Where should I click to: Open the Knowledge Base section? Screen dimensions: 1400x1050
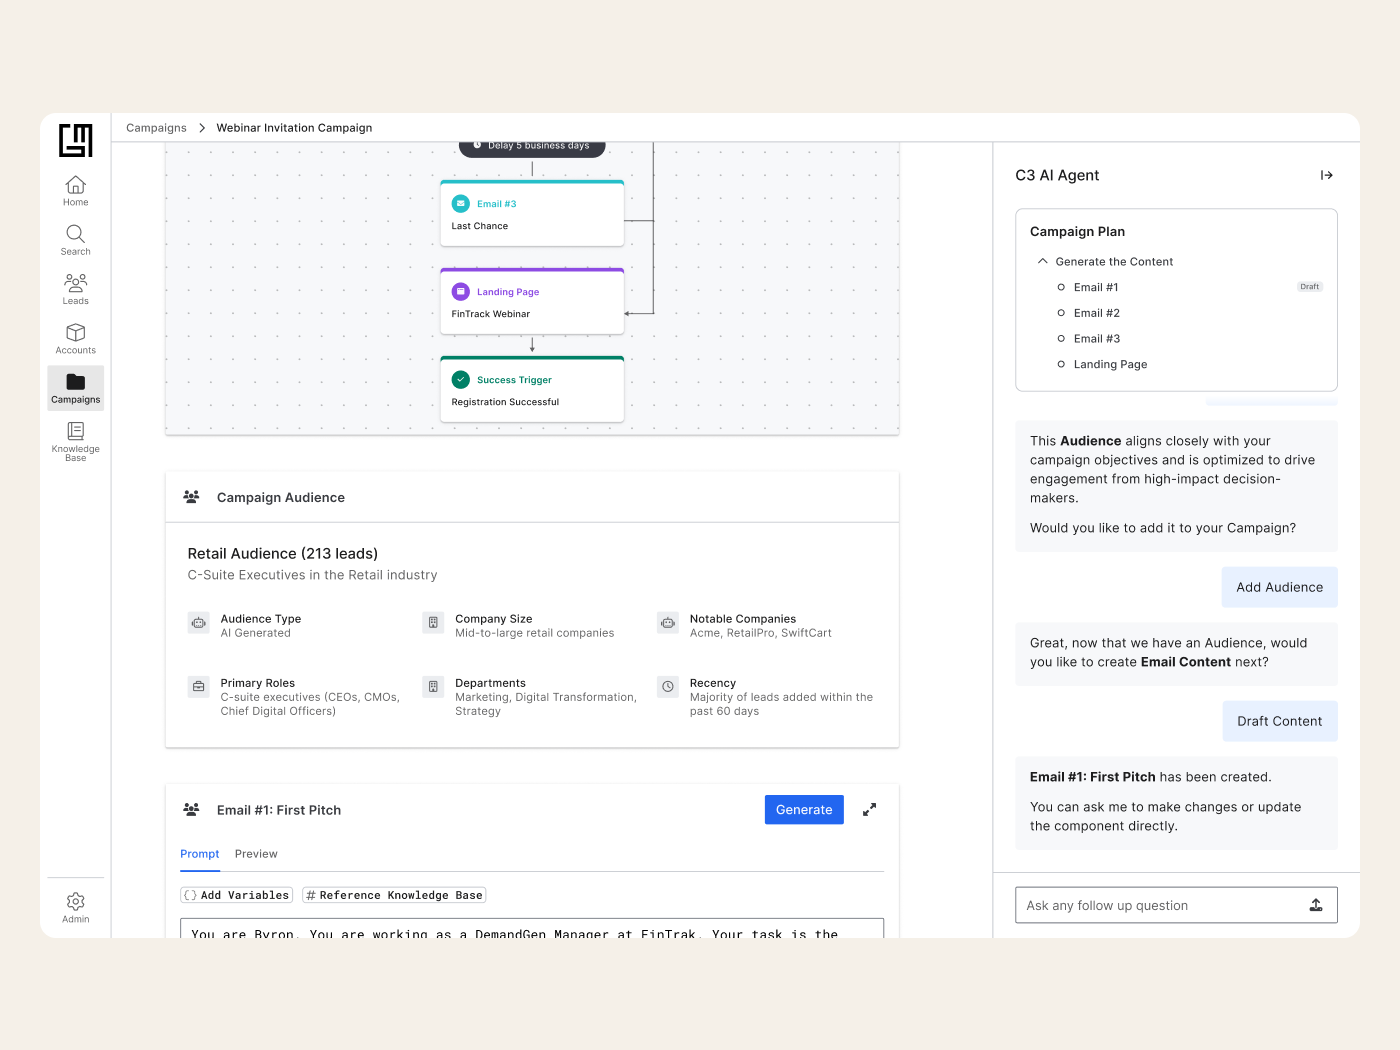pos(75,440)
